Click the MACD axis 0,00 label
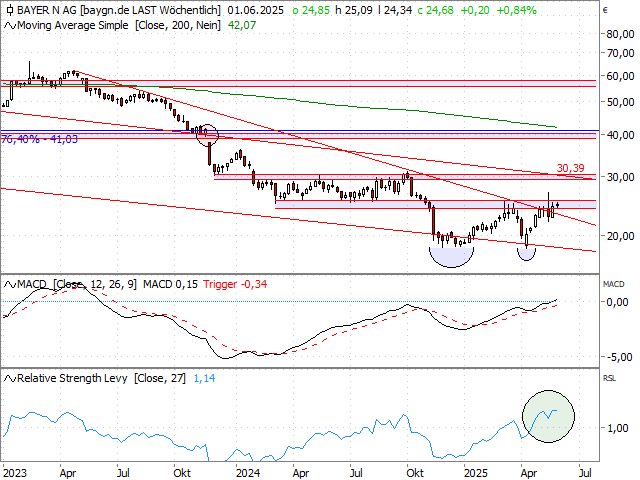The image size is (640, 480). coord(618,302)
